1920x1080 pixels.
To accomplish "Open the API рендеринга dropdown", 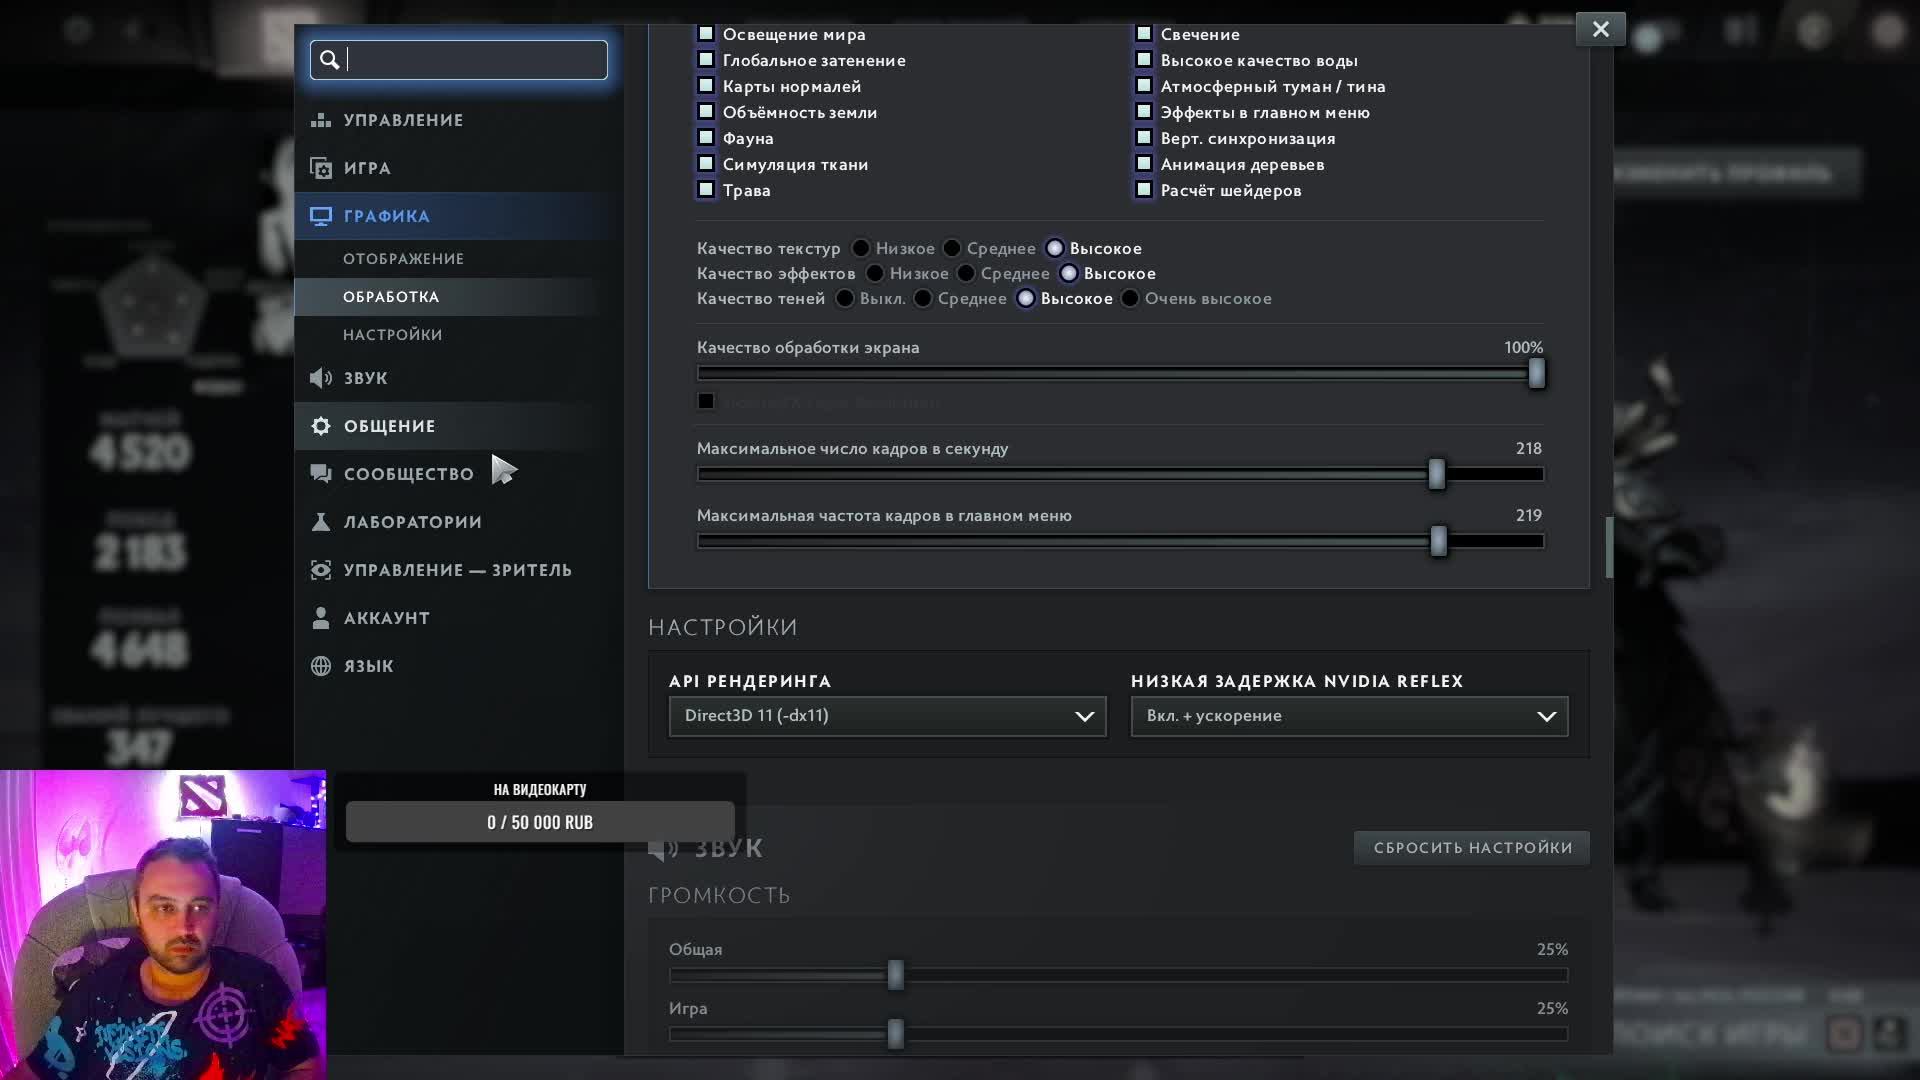I will [x=887, y=716].
